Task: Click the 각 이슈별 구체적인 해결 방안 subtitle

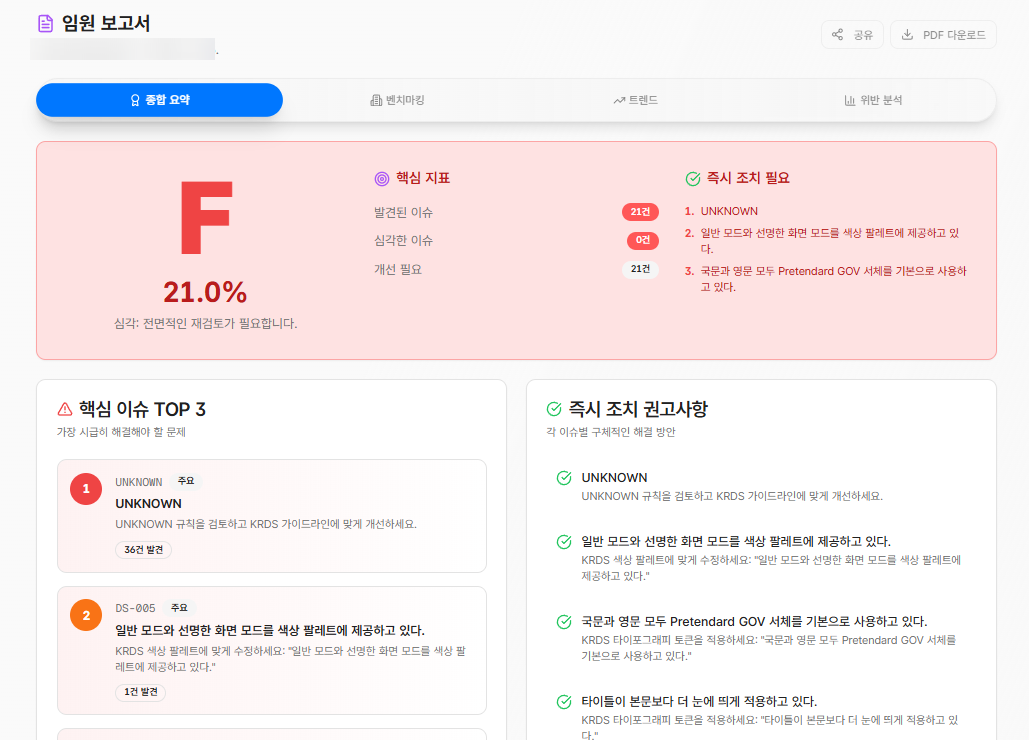Action: point(611,432)
